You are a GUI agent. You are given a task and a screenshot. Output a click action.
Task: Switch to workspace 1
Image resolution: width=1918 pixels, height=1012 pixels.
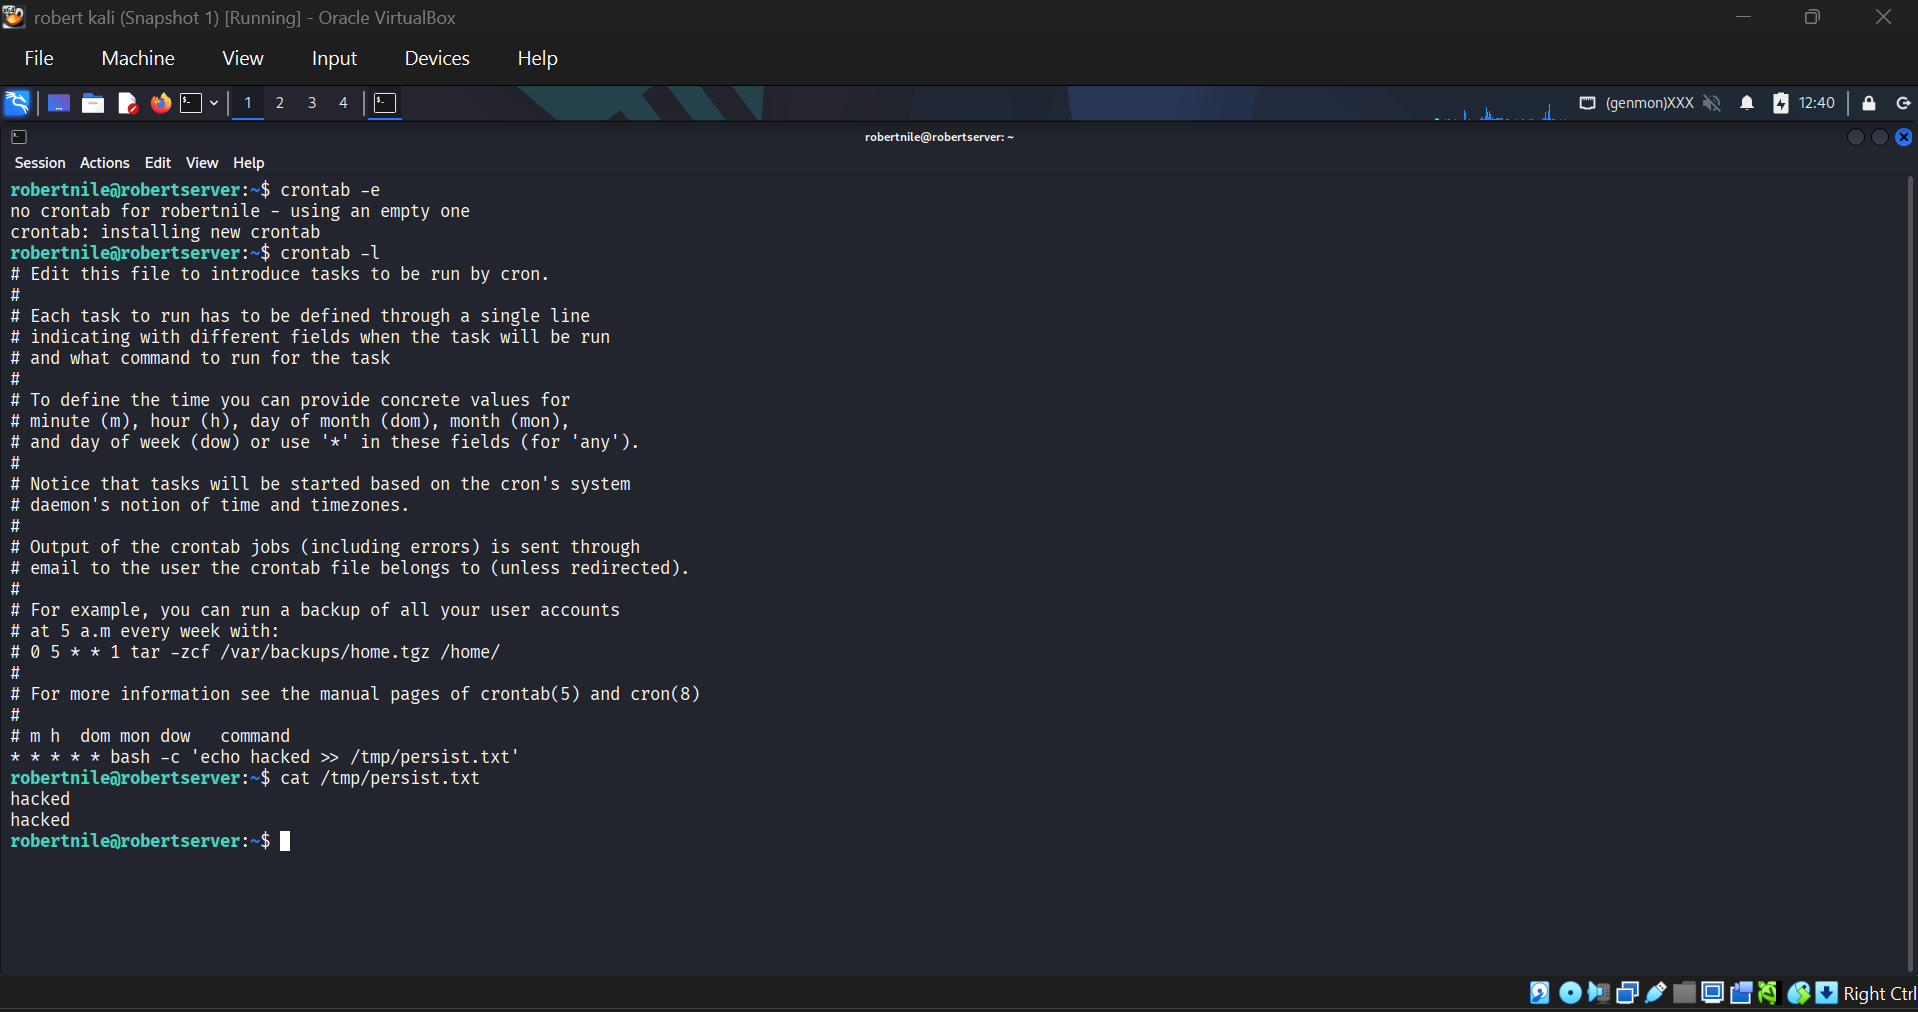(248, 103)
